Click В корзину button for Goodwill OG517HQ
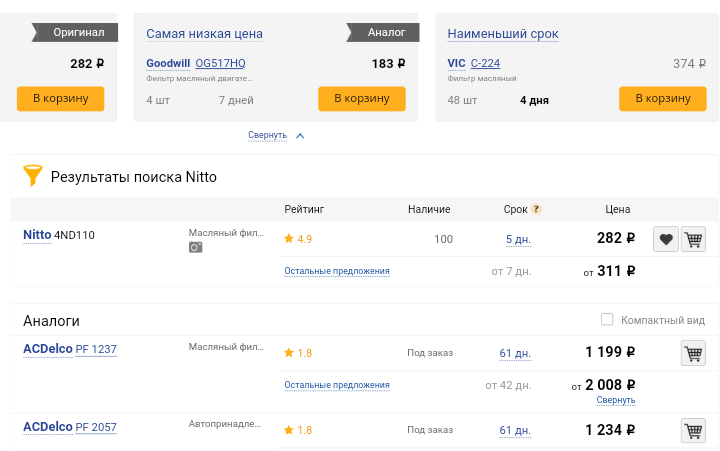Screen dimensions: 720x451 [362, 99]
